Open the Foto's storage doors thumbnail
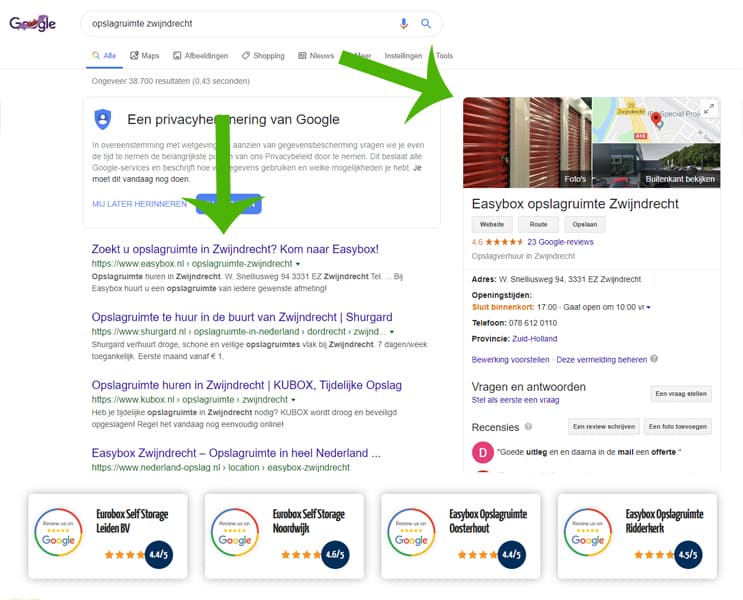The width and height of the screenshot is (743, 600). tap(527, 142)
